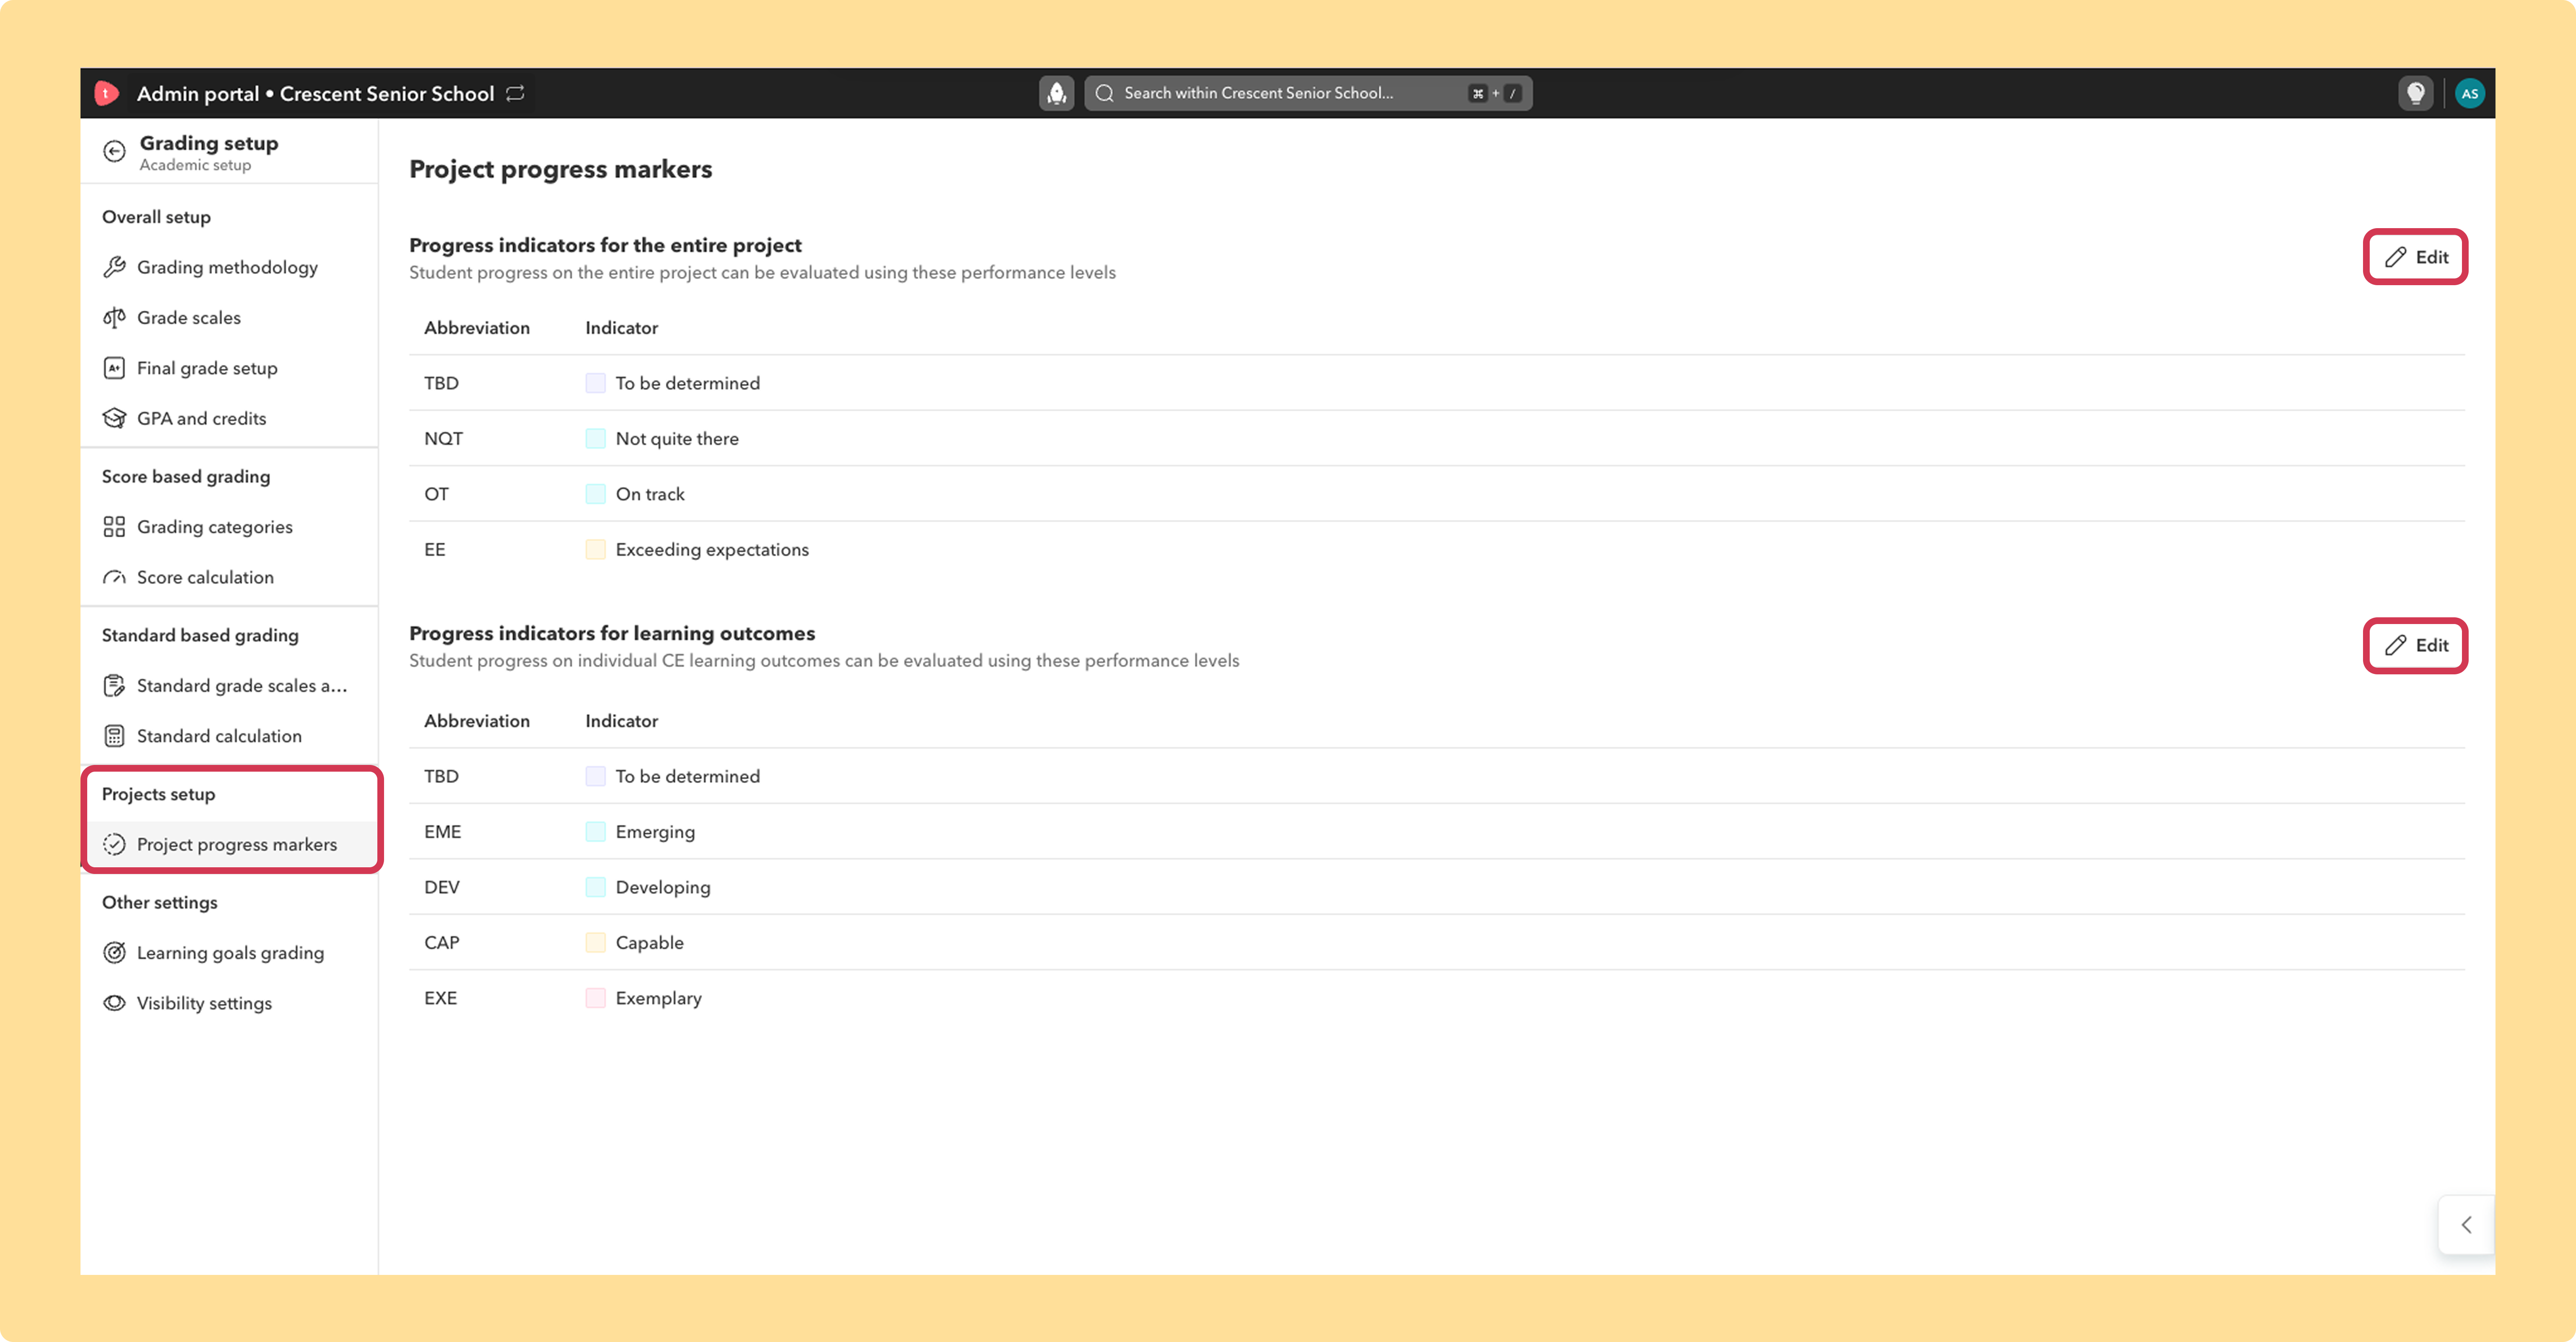Click the CAP abbreviation cell
2576x1342 pixels.
[441, 943]
